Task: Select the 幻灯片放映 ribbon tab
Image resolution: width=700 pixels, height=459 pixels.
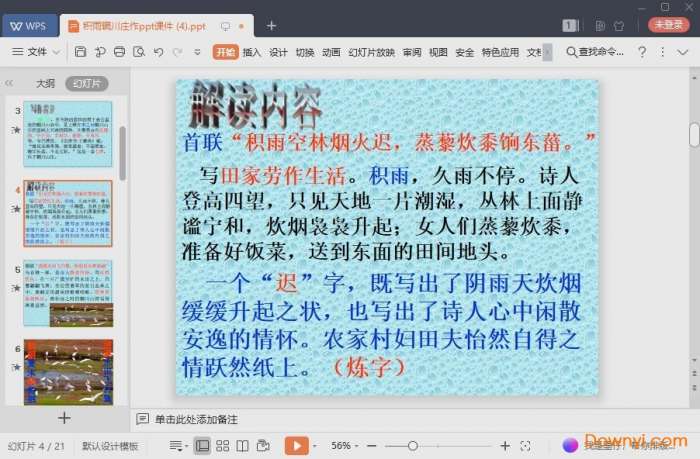Action: click(371, 52)
